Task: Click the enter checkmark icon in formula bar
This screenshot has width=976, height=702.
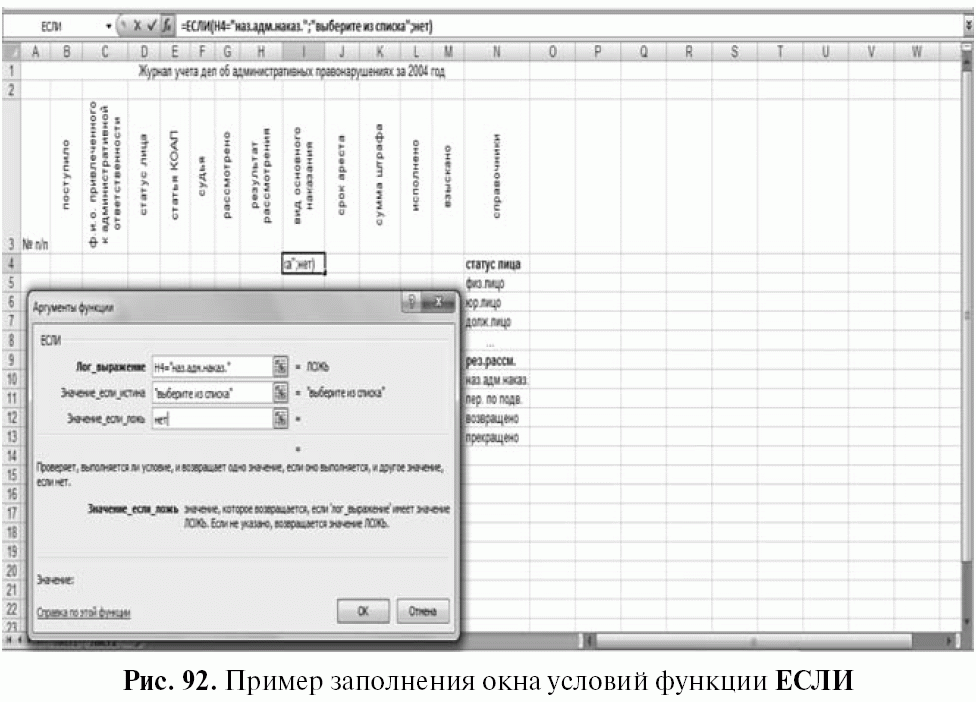Action: [152, 26]
